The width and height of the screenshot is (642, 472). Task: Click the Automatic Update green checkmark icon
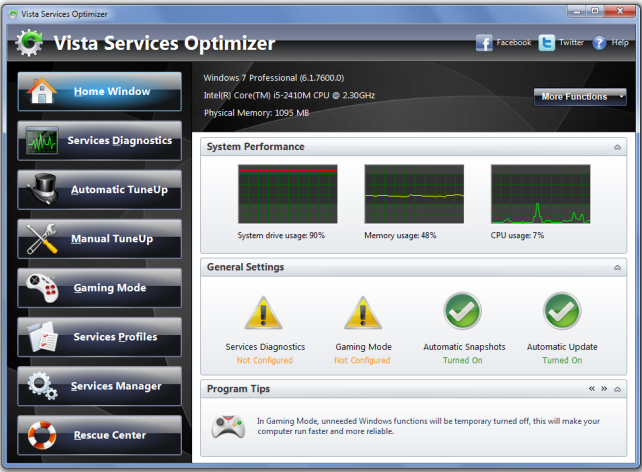tap(562, 311)
